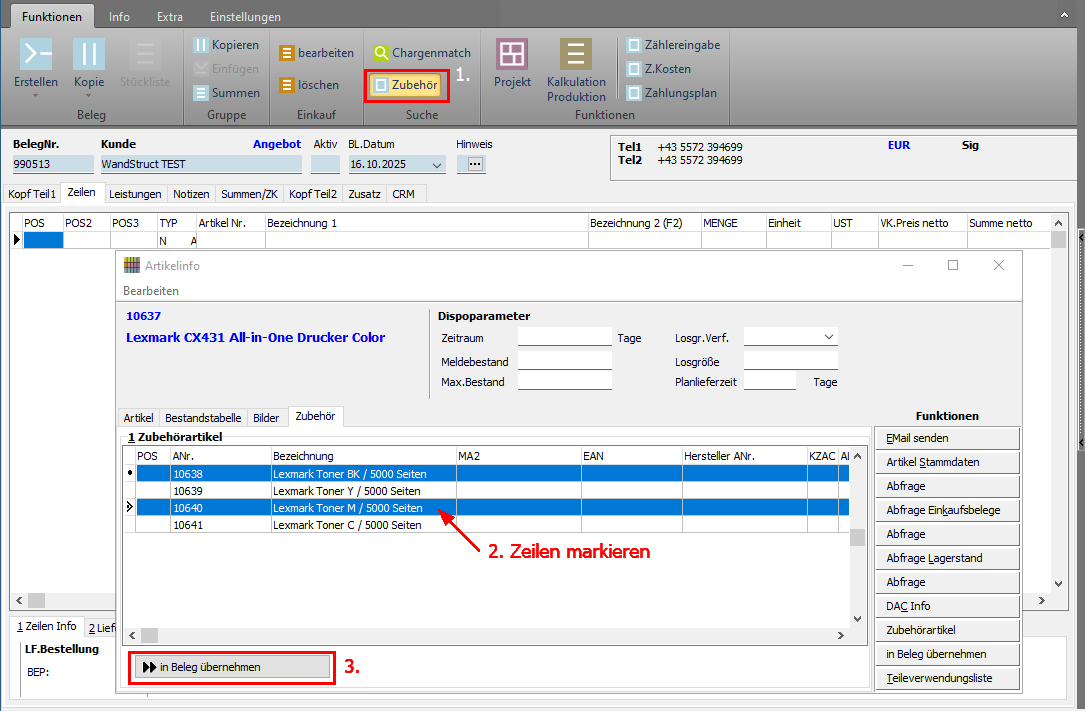Toggle the Zahlungsplan option

tap(634, 93)
